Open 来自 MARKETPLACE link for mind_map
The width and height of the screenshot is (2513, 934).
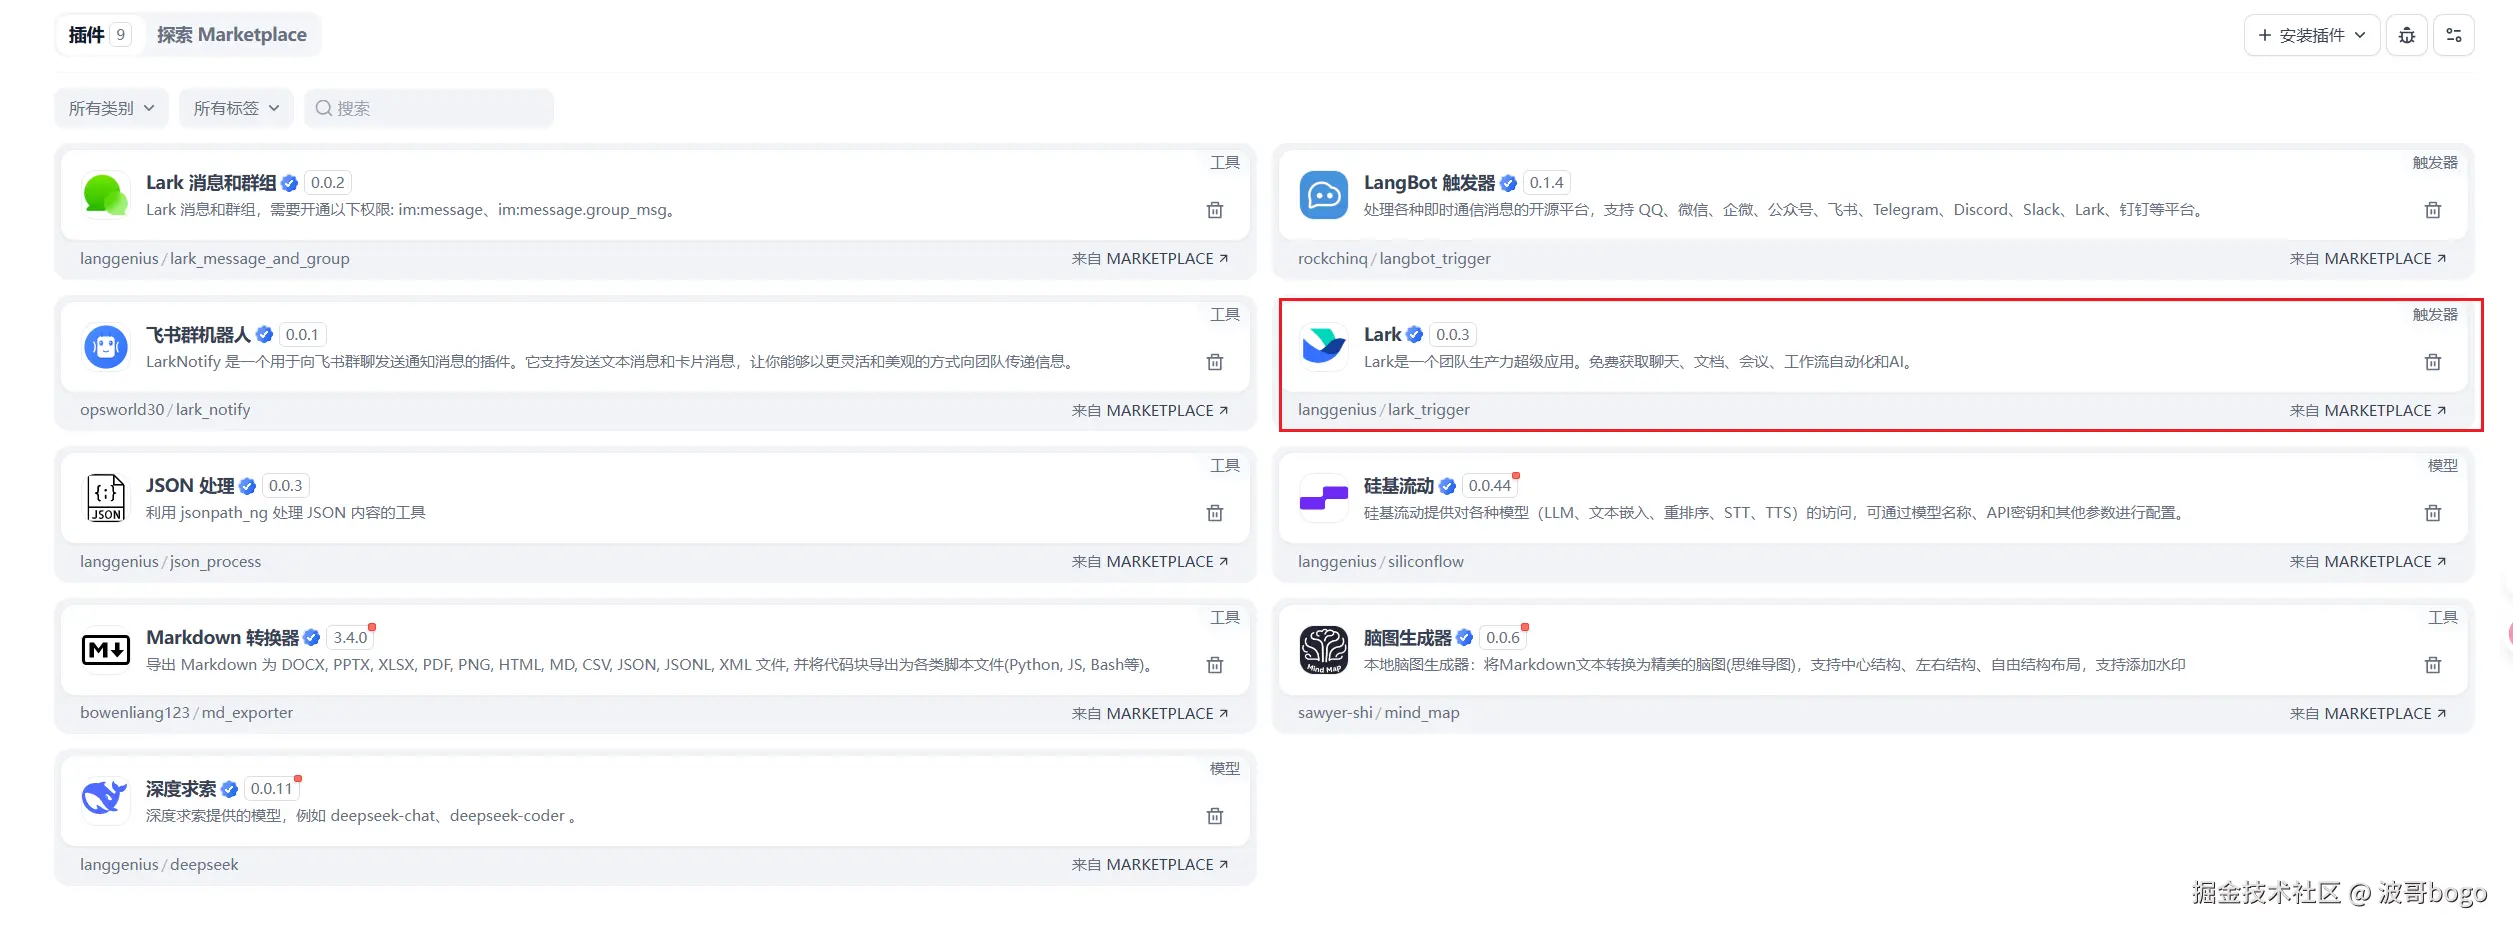(2368, 714)
